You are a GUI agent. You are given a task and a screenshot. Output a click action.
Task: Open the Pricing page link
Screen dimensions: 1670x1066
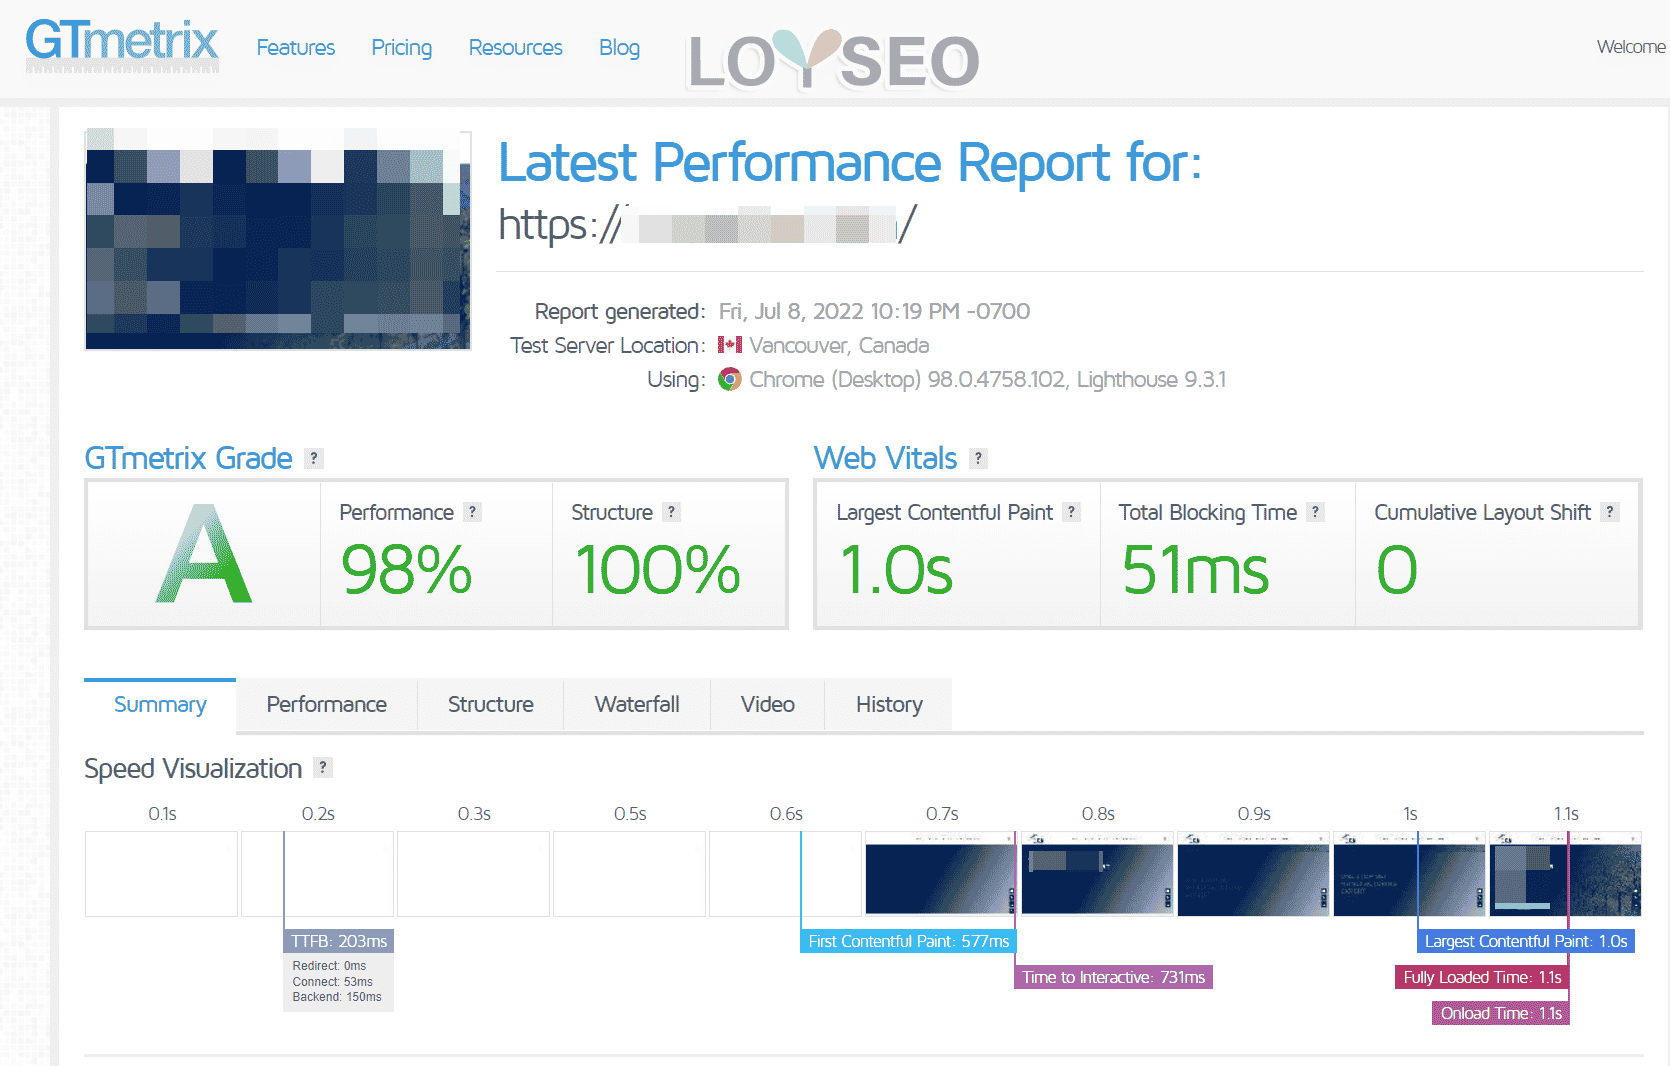[x=402, y=47]
